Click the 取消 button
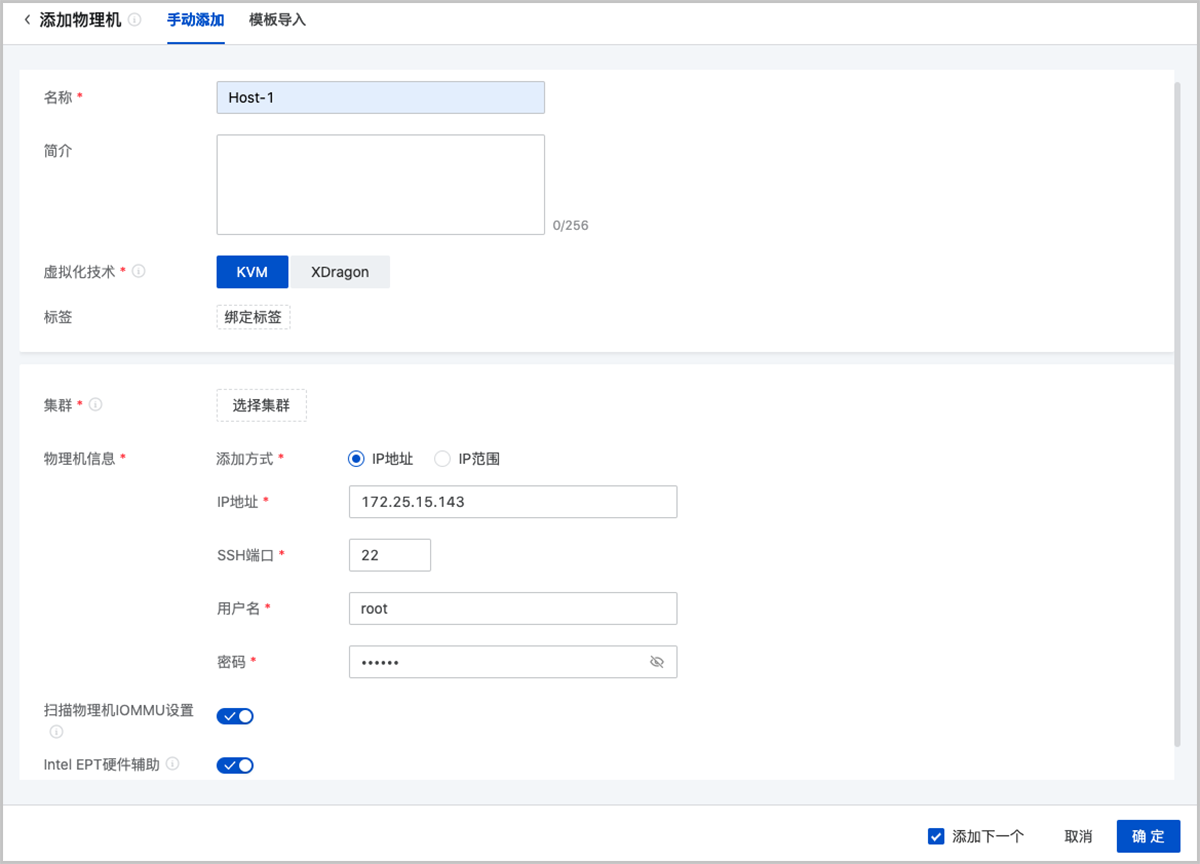The image size is (1200, 864). point(1078,836)
